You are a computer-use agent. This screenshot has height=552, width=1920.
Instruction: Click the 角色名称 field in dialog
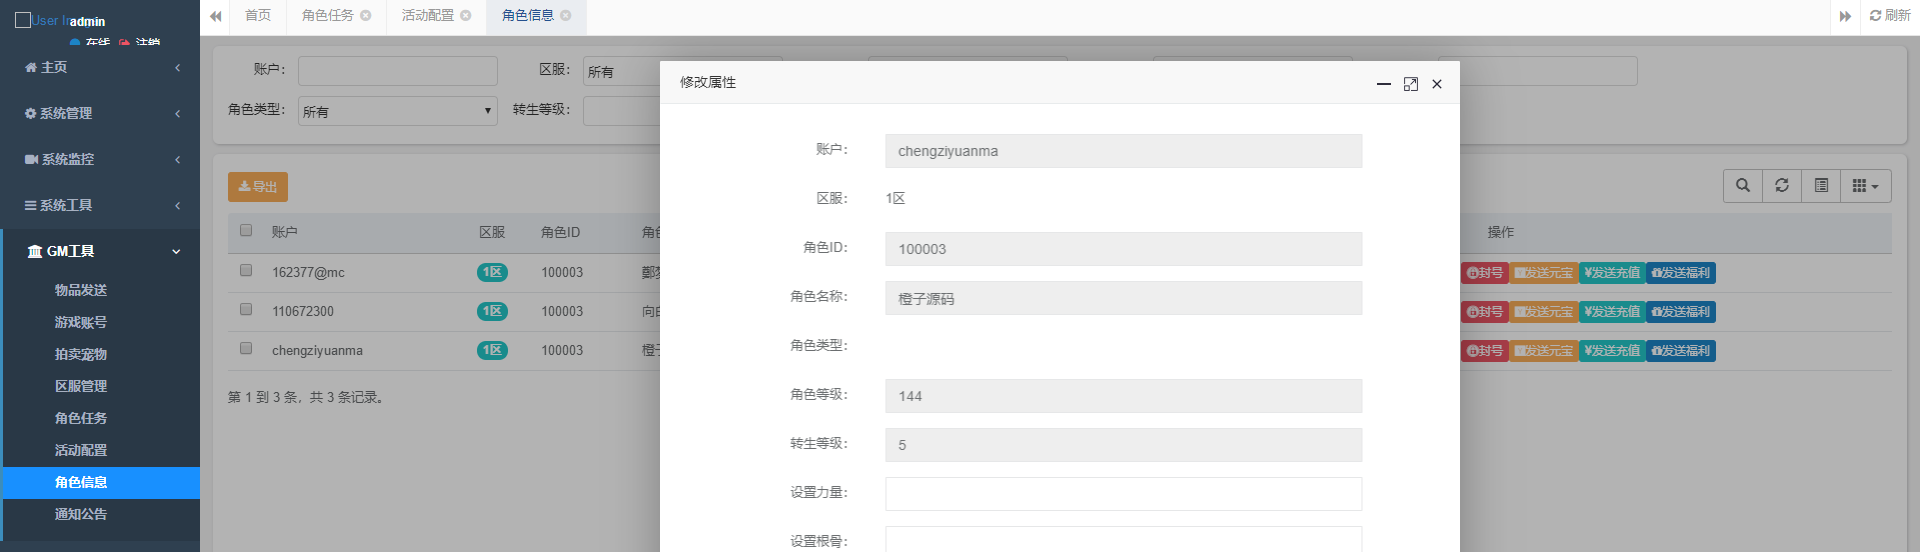(x=1123, y=298)
